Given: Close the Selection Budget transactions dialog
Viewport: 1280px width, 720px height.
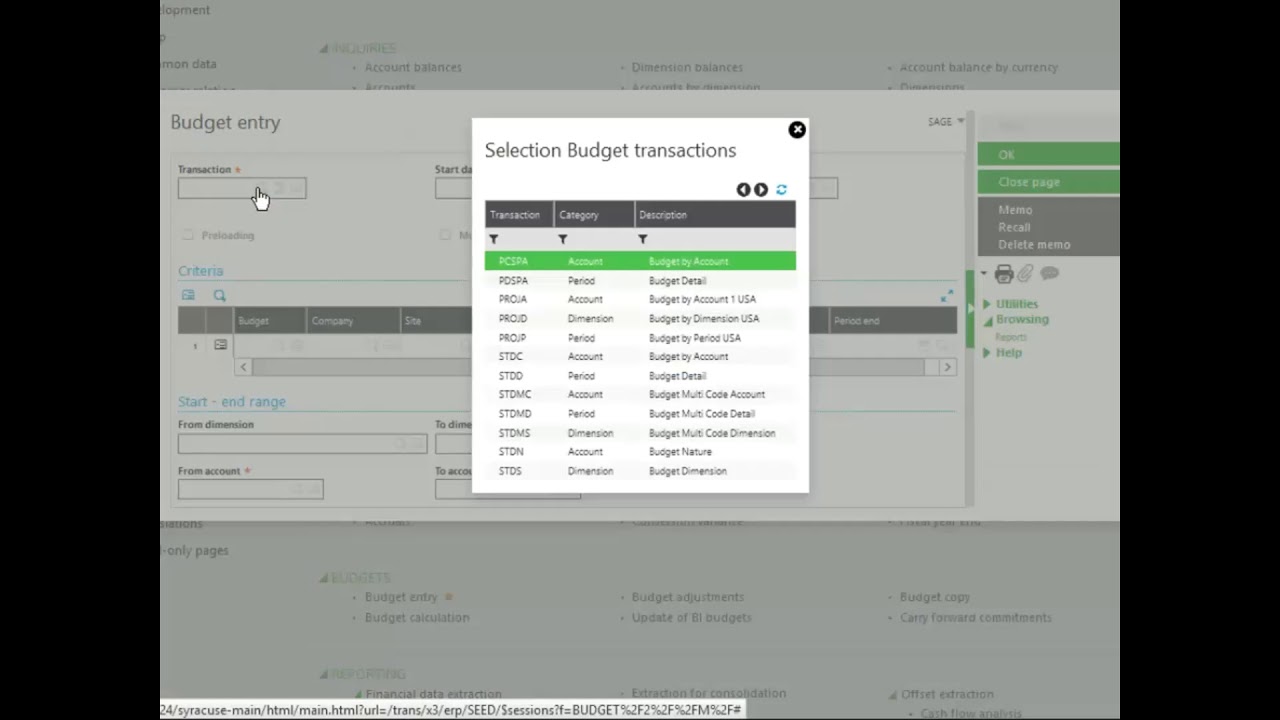Looking at the screenshot, I should coord(797,130).
